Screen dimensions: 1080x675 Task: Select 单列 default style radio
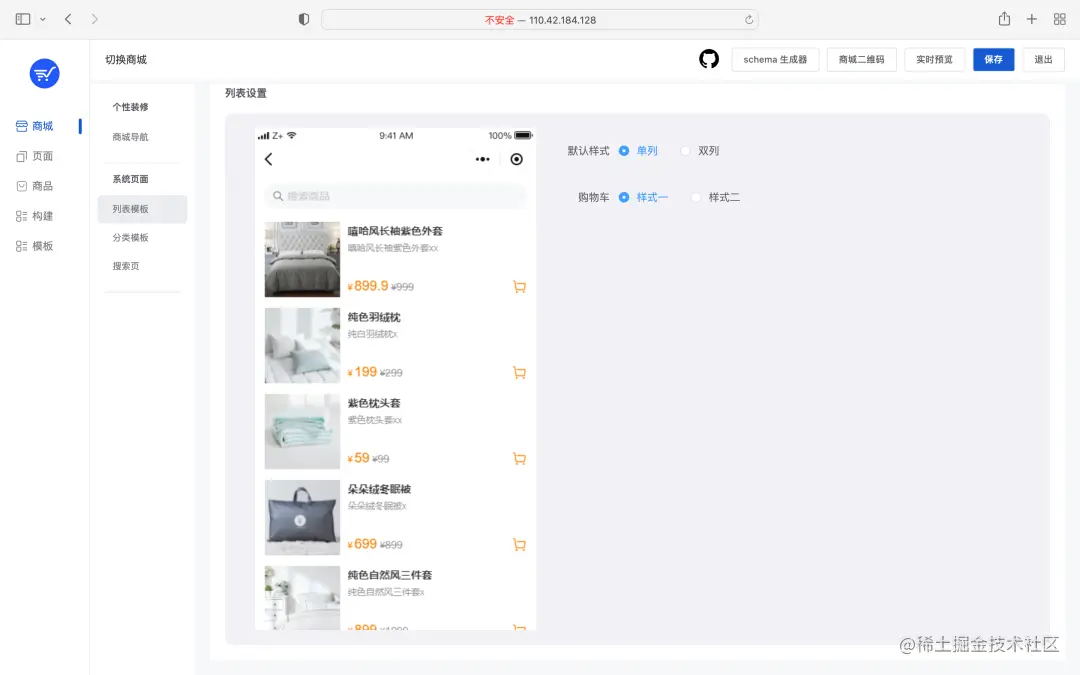[624, 151]
